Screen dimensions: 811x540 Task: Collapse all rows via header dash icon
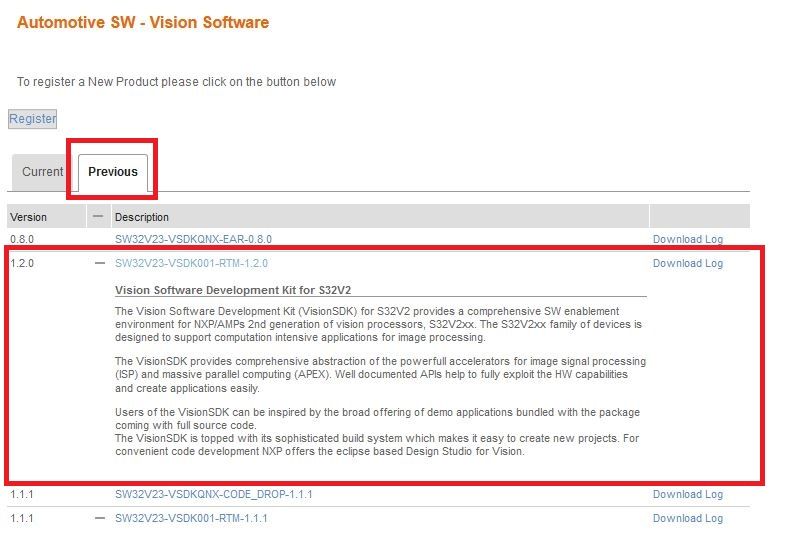pos(98,216)
